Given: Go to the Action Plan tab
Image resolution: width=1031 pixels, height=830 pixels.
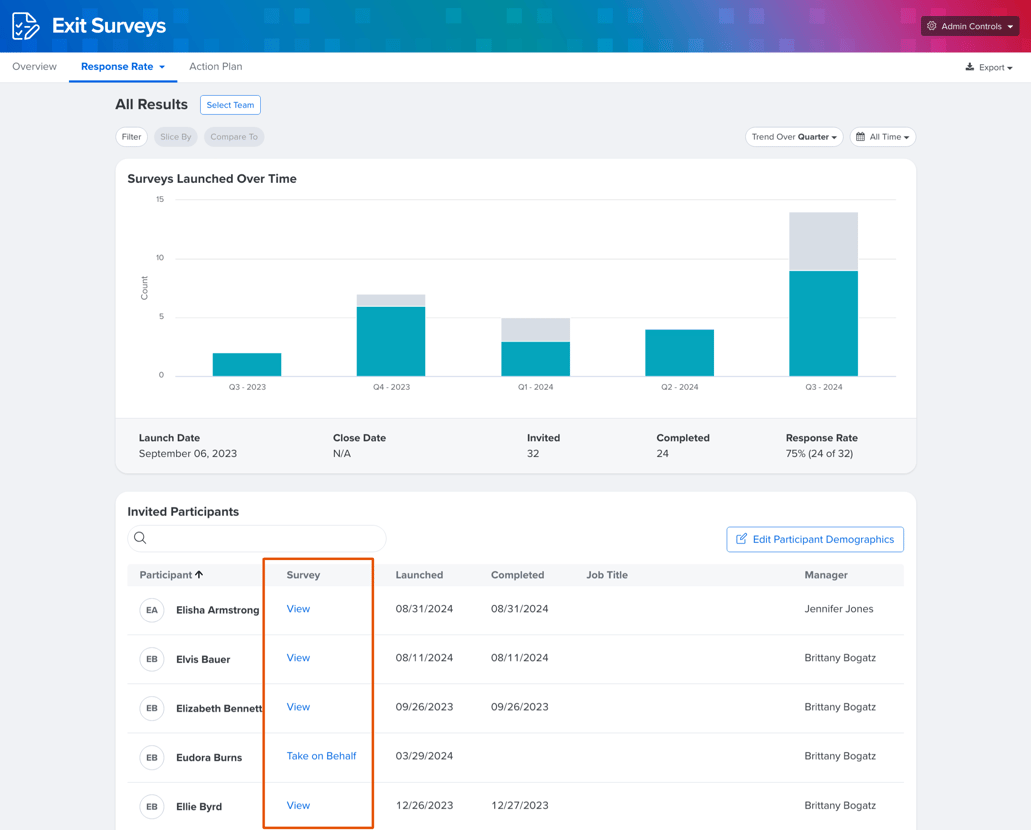Looking at the screenshot, I should [215, 67].
